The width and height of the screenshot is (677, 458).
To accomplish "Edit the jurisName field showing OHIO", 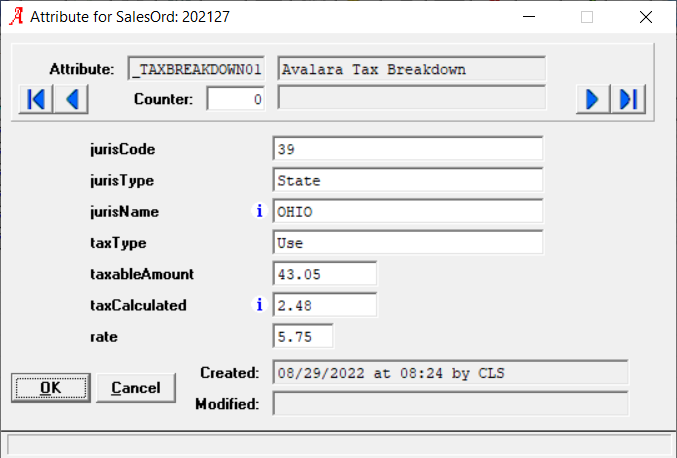I will coord(408,211).
